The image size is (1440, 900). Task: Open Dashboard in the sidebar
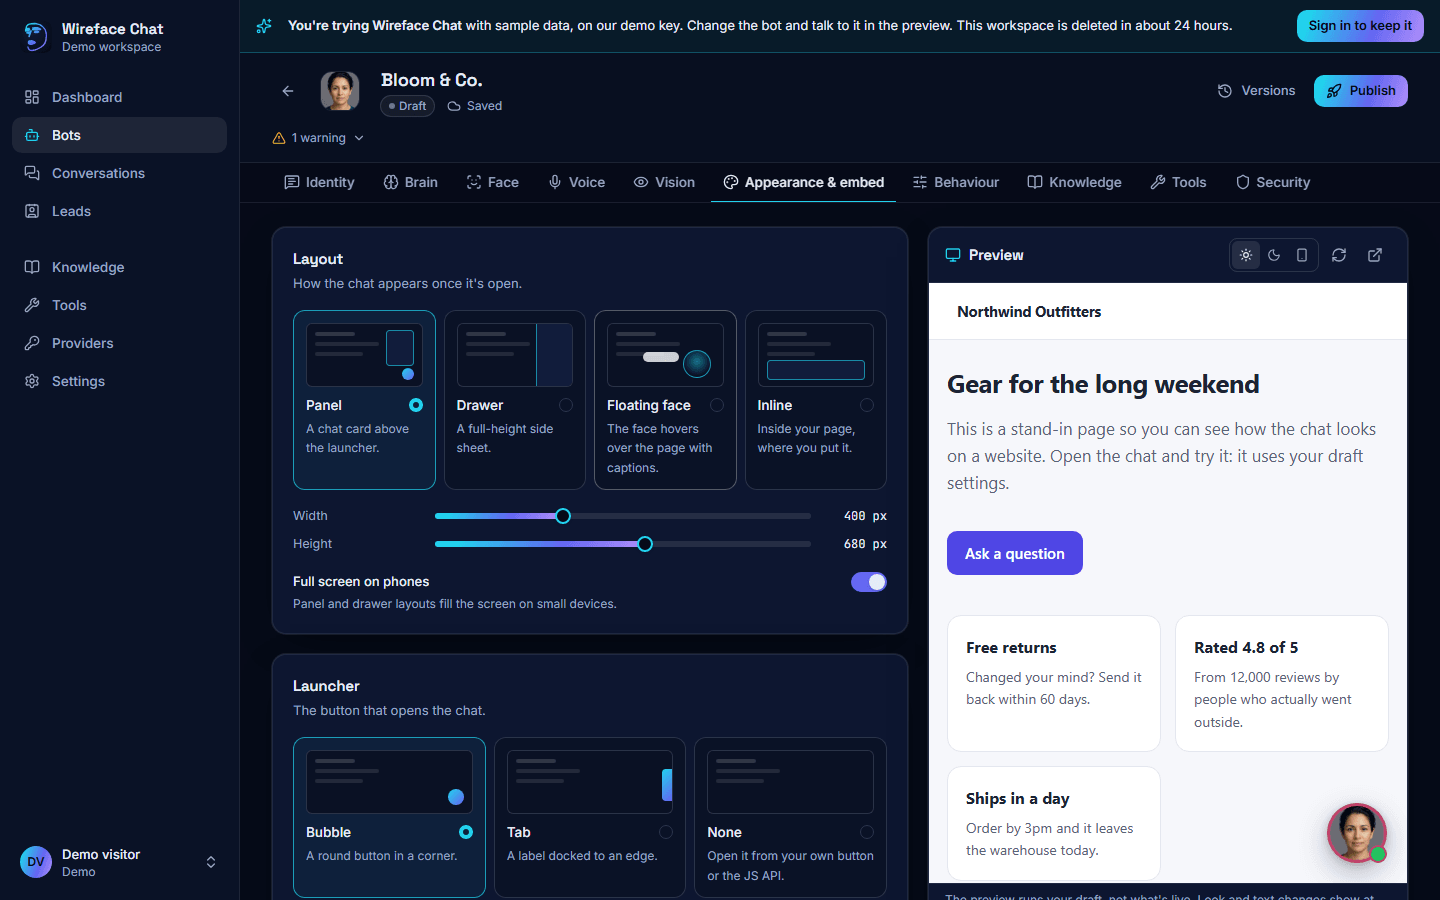119,97
